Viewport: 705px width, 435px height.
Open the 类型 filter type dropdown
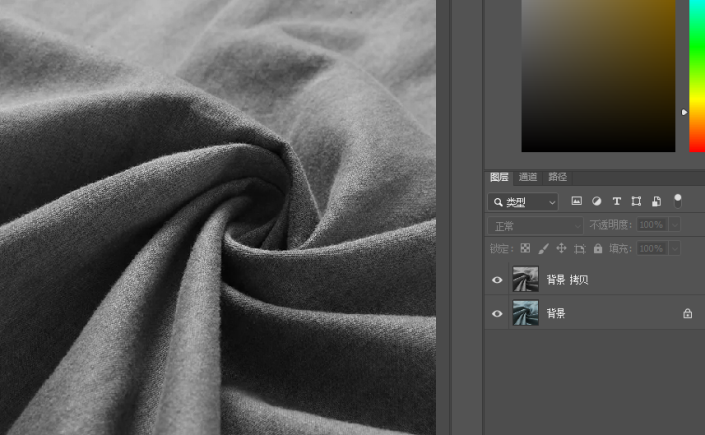tap(523, 202)
